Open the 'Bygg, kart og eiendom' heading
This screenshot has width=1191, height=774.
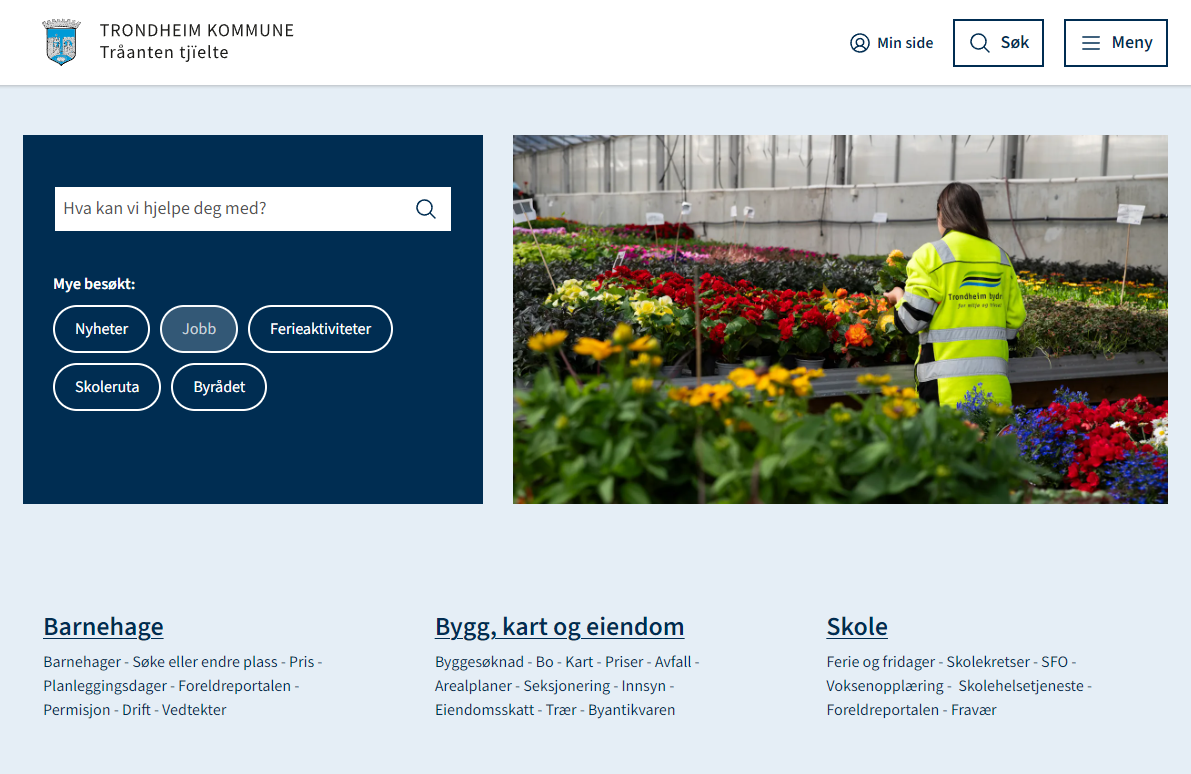(x=559, y=627)
